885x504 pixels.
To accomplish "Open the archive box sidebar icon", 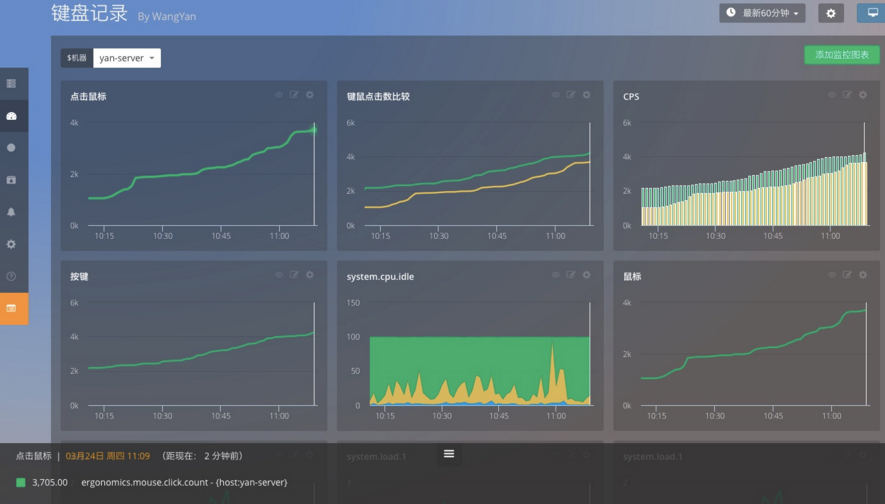I will click(11, 180).
